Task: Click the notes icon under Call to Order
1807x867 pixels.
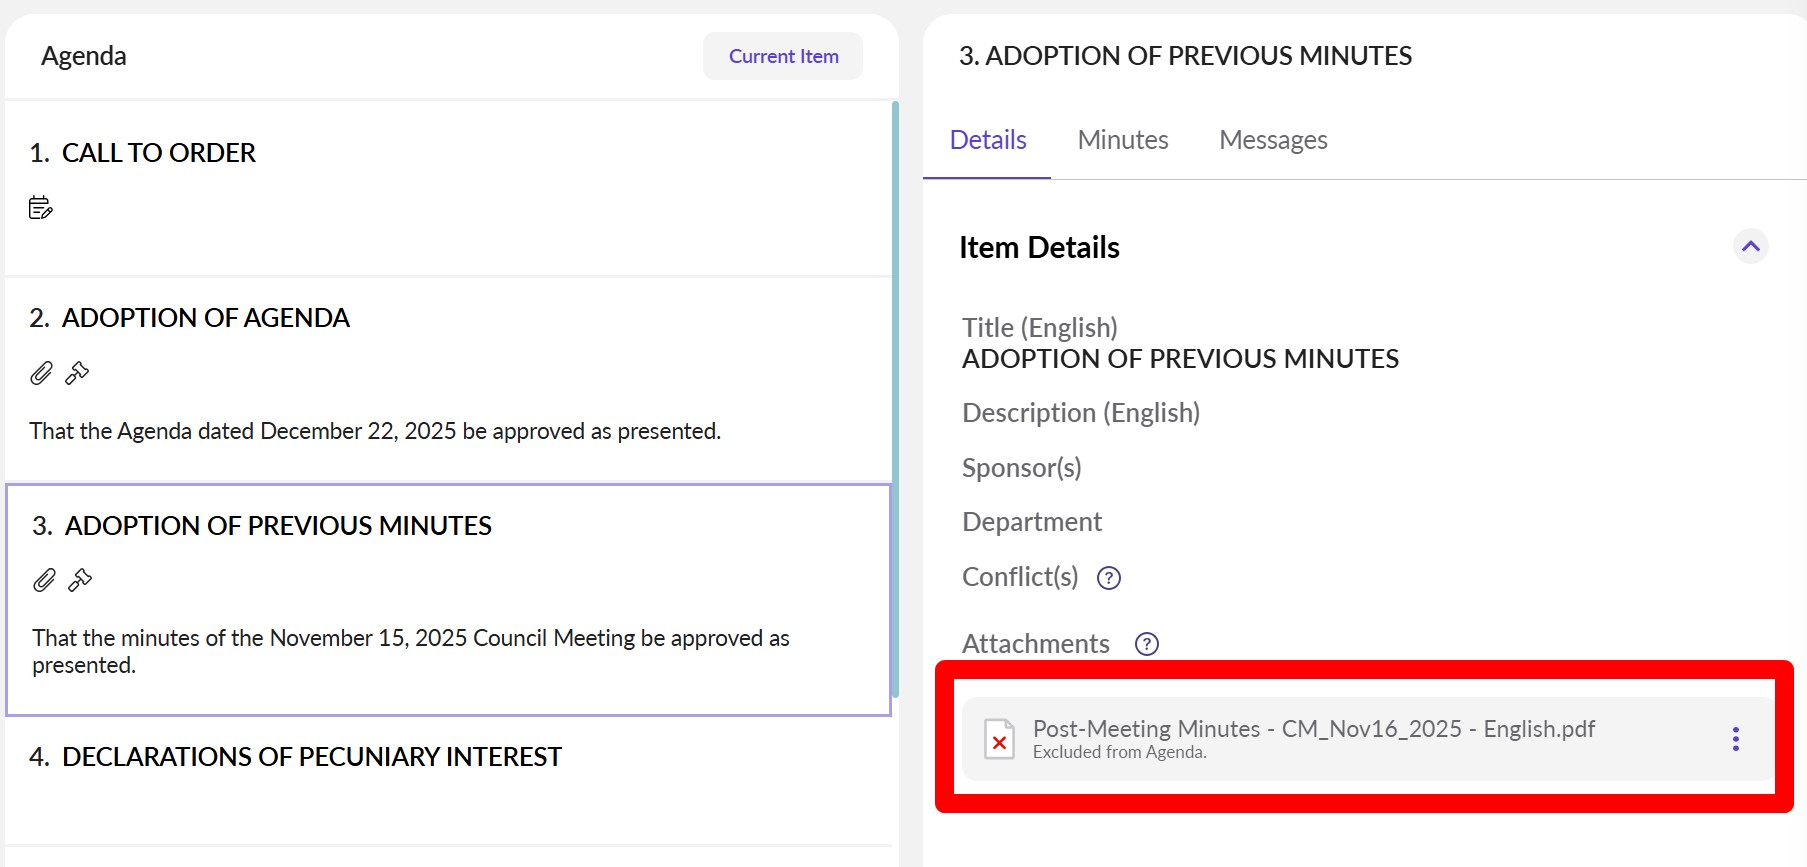Action: [40, 208]
